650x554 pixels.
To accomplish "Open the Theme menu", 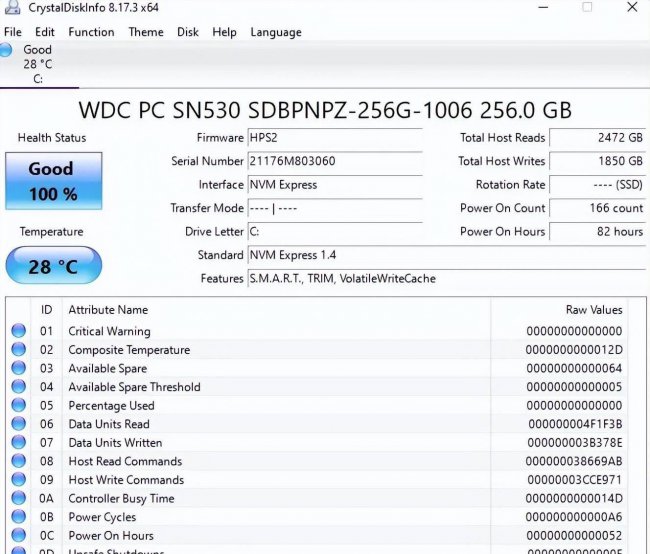I will pyautogui.click(x=146, y=32).
